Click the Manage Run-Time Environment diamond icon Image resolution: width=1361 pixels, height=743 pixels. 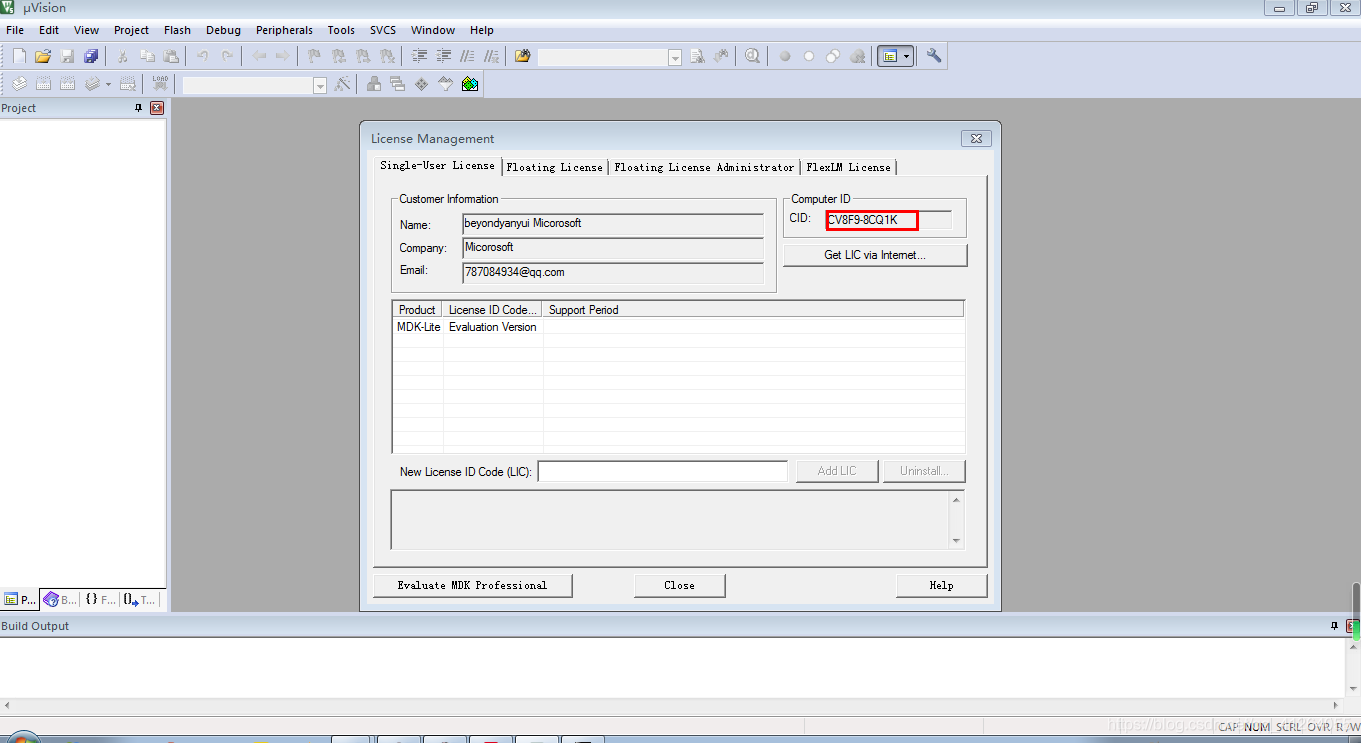click(421, 84)
